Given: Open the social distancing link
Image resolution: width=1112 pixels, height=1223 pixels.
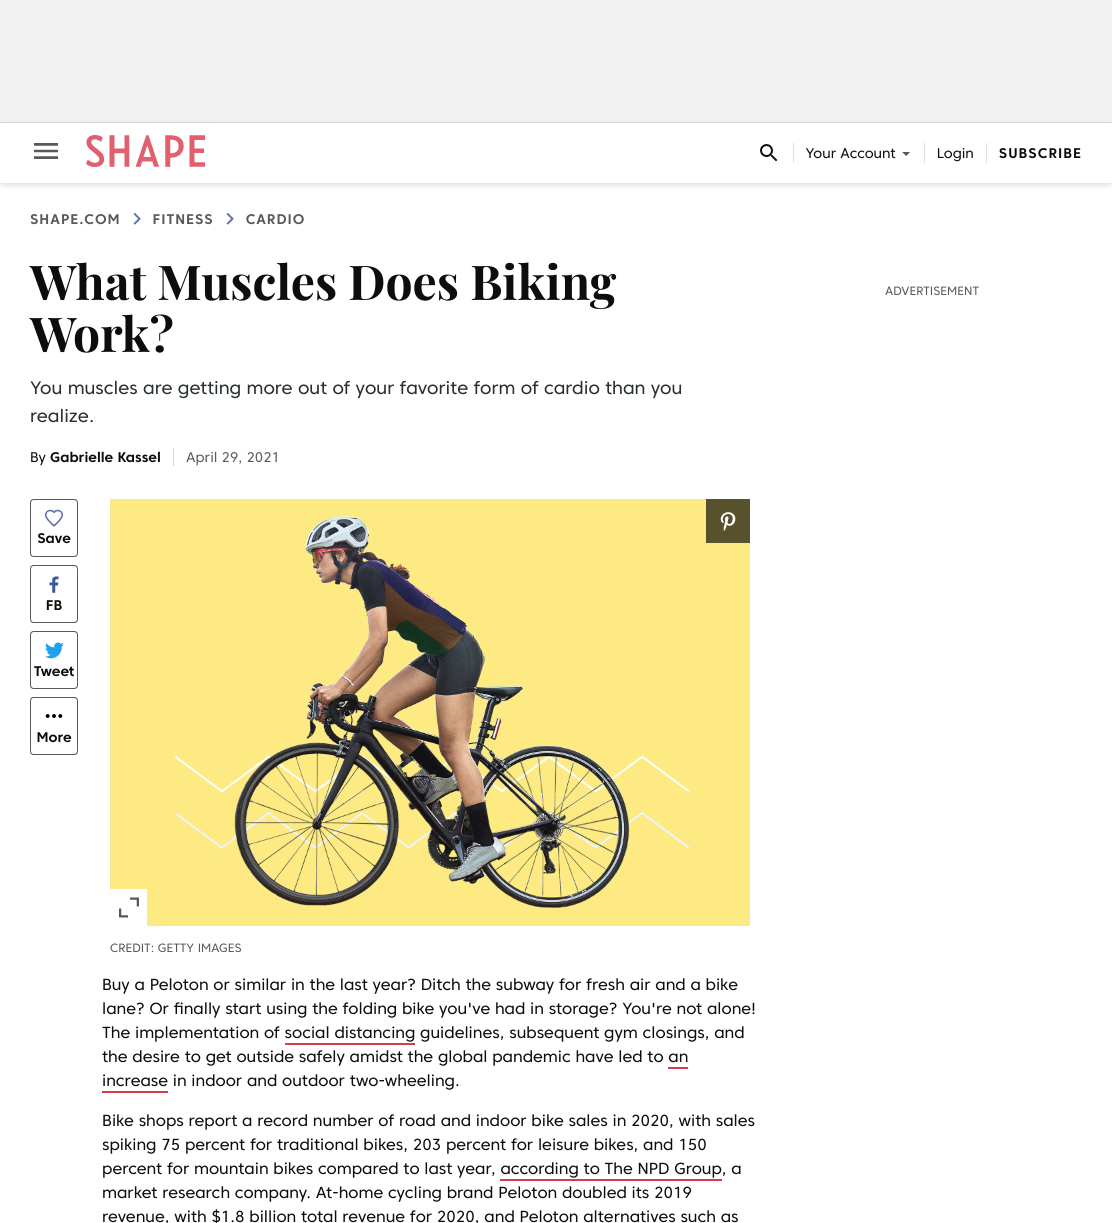Looking at the screenshot, I should point(350,1033).
